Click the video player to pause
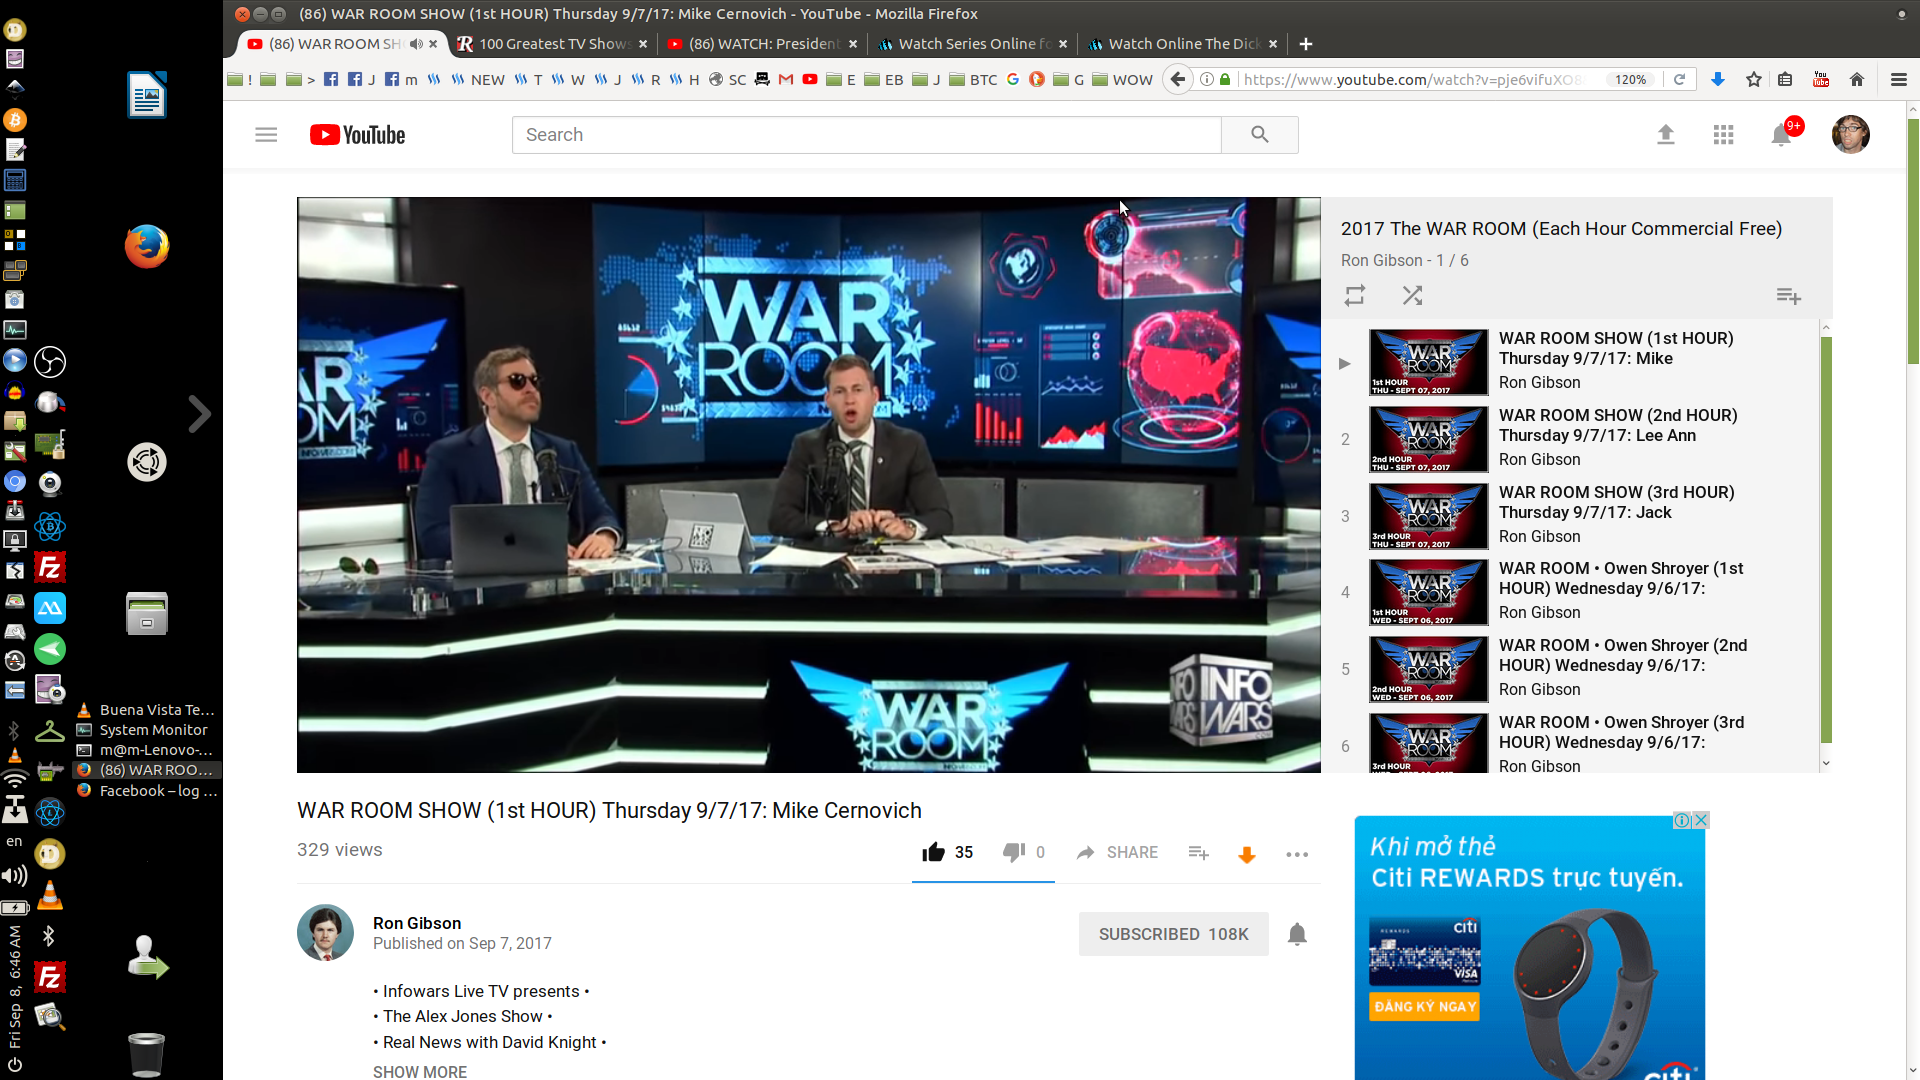 (808, 485)
